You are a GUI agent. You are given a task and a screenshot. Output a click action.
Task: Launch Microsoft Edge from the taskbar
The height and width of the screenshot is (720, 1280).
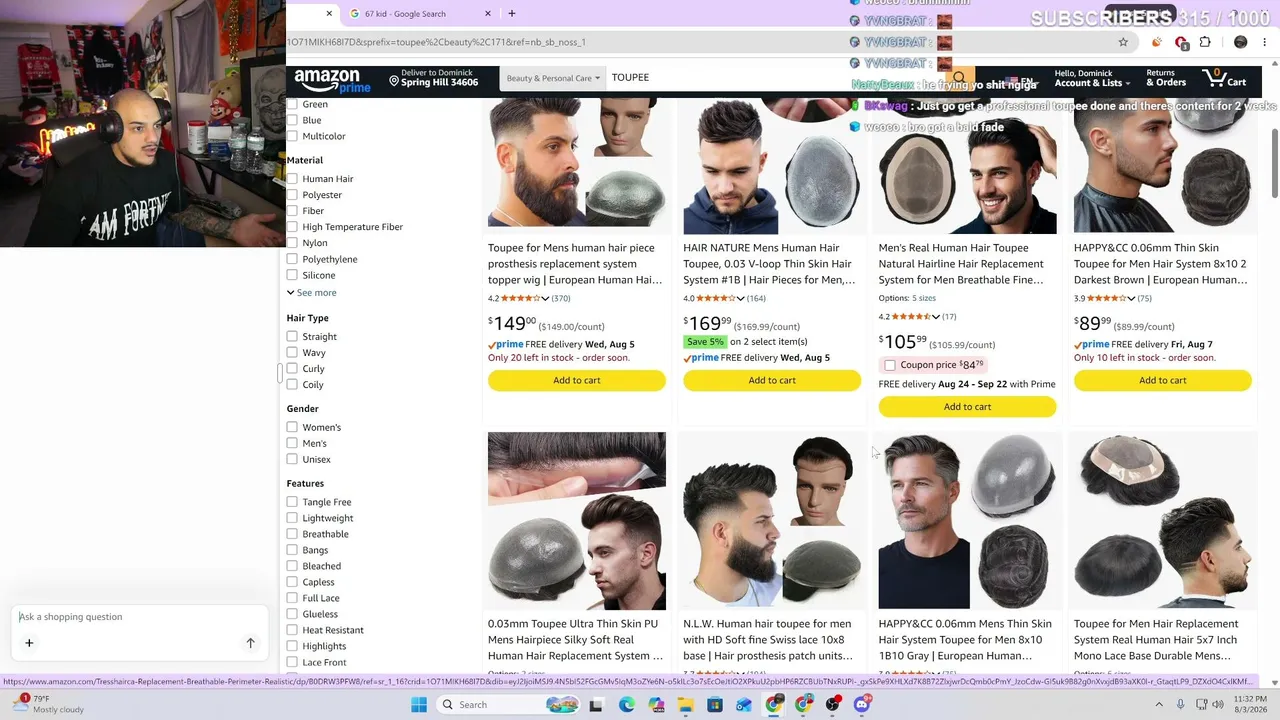(x=626, y=705)
